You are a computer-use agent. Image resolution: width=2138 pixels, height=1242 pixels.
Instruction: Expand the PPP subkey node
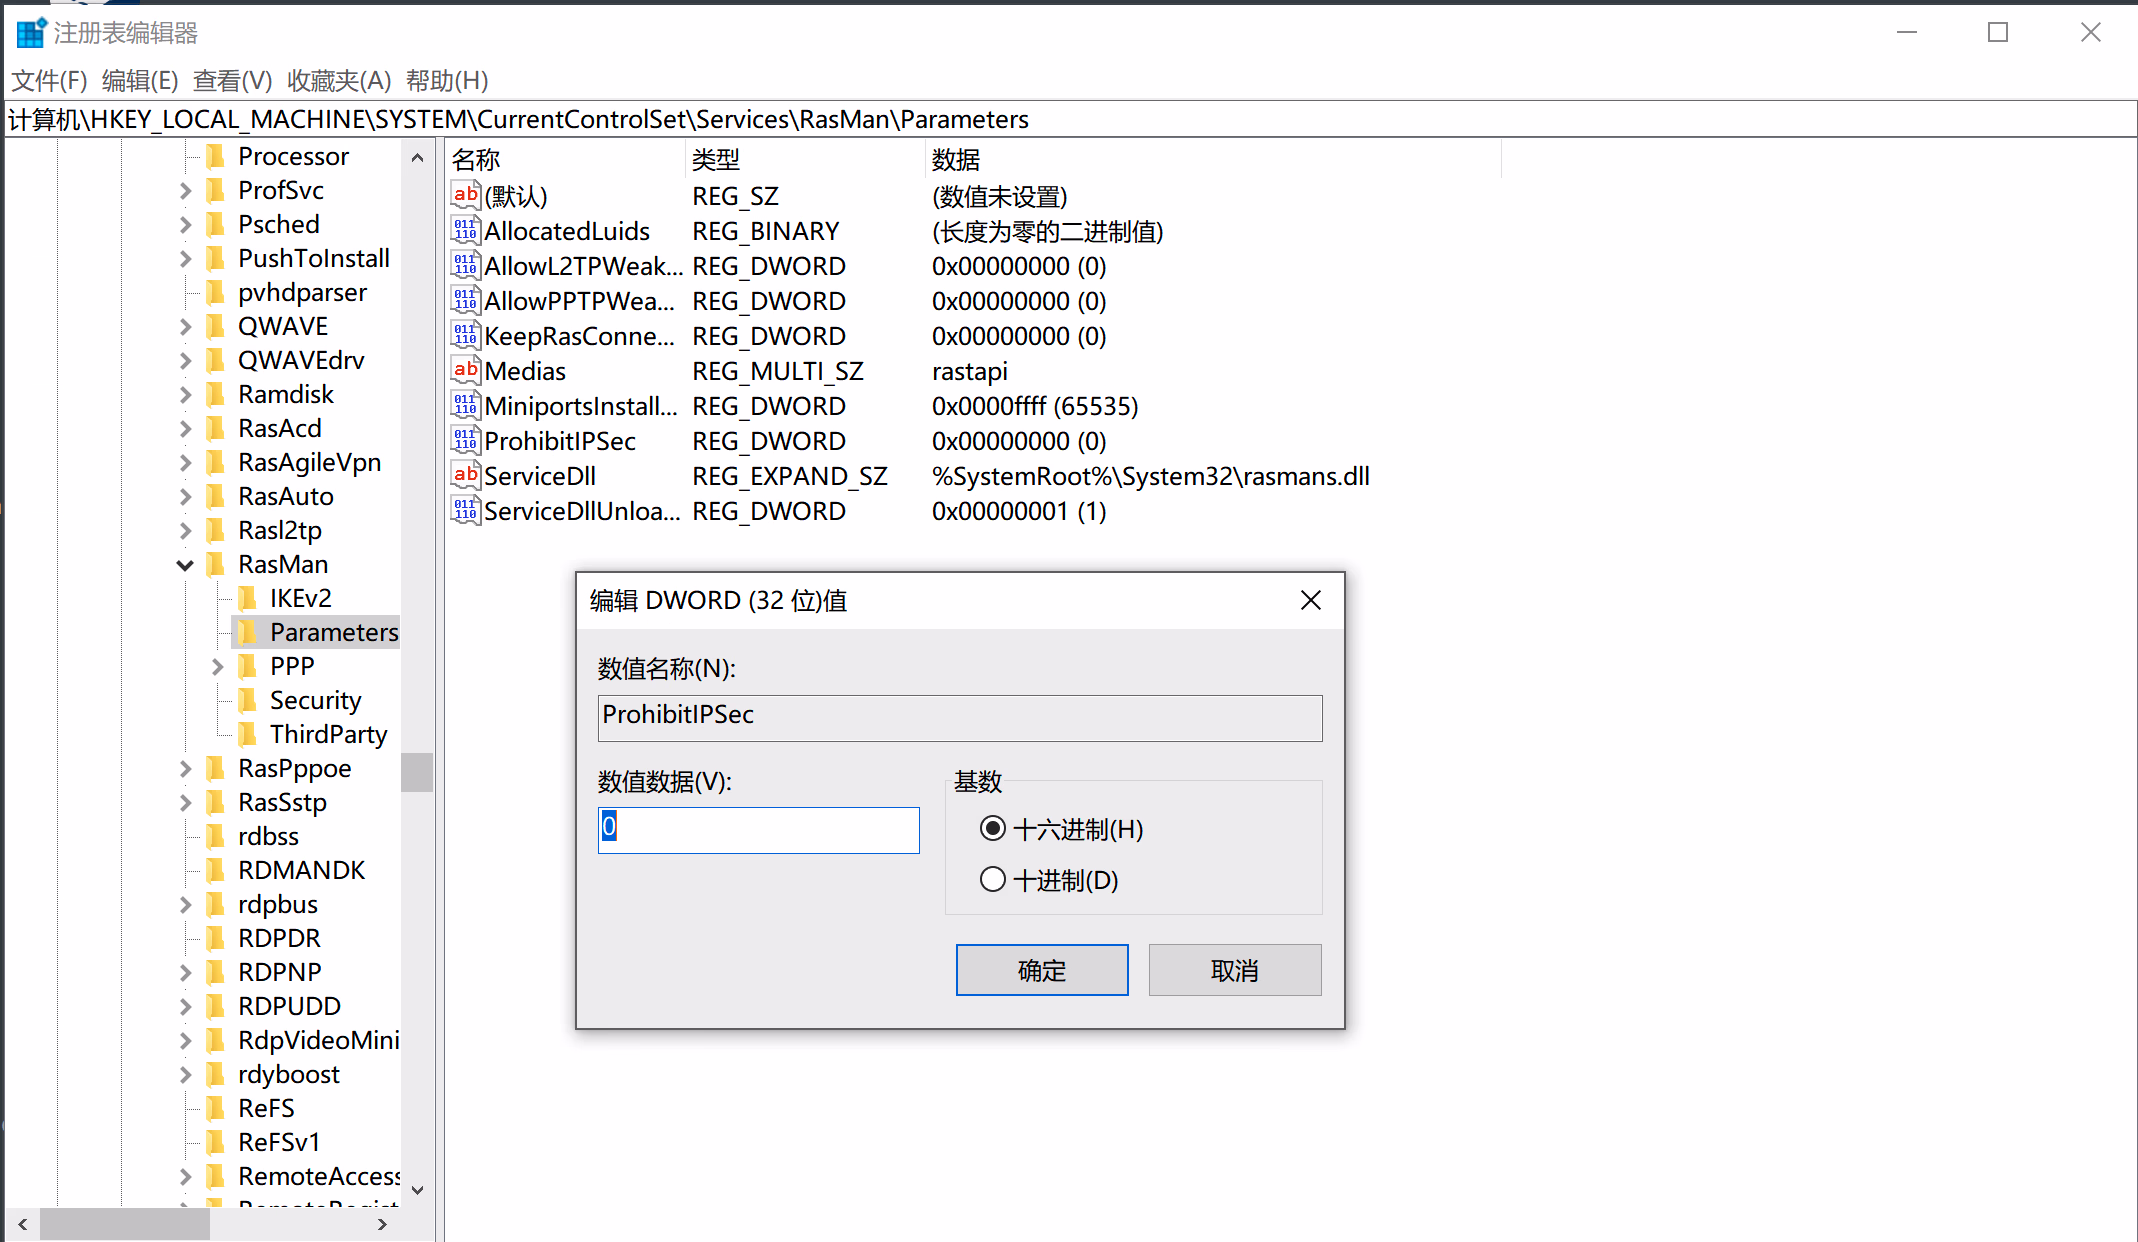(217, 666)
